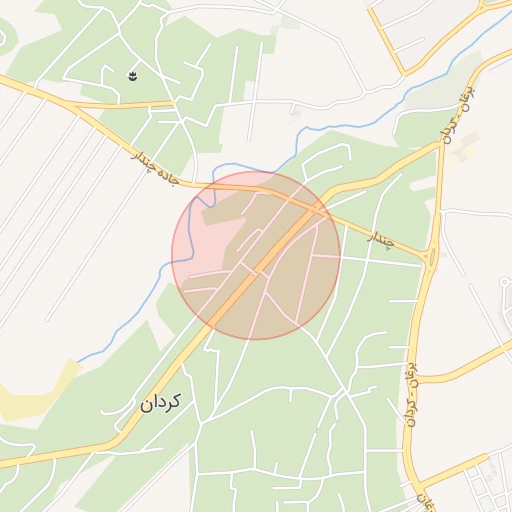Click the center of the red circle overlay
This screenshot has width=512, height=512.
[256, 256]
